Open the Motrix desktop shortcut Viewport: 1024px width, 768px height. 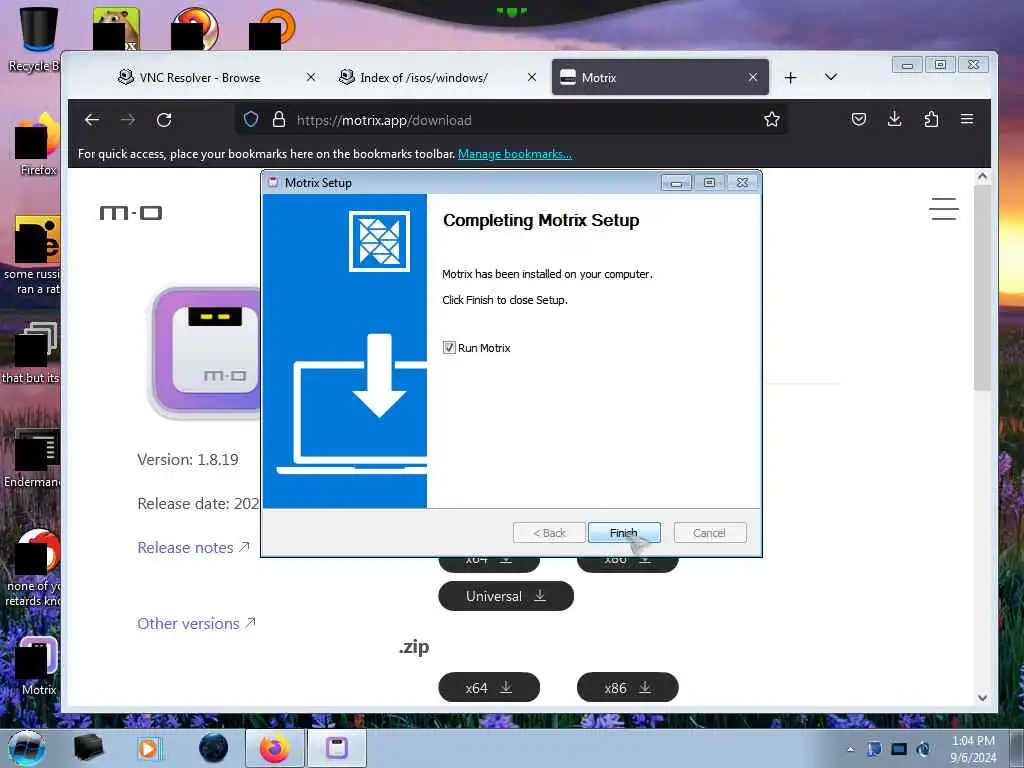click(38, 666)
